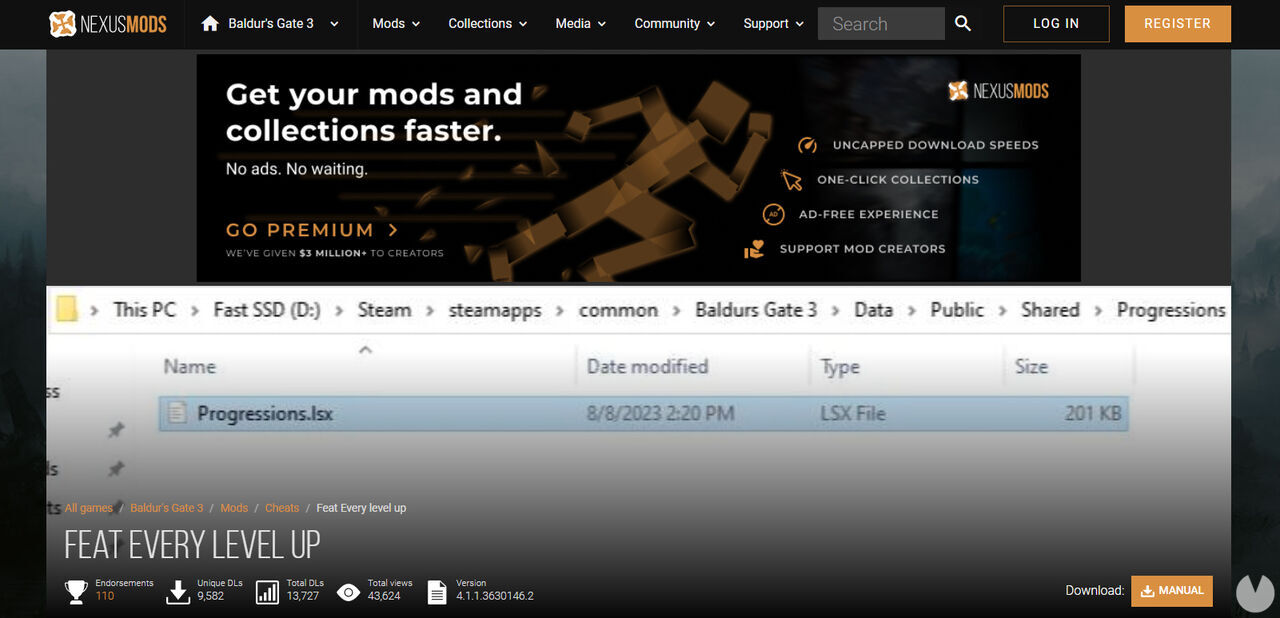The height and width of the screenshot is (618, 1280).
Task: Click the Go Premium banner link
Action: (311, 230)
